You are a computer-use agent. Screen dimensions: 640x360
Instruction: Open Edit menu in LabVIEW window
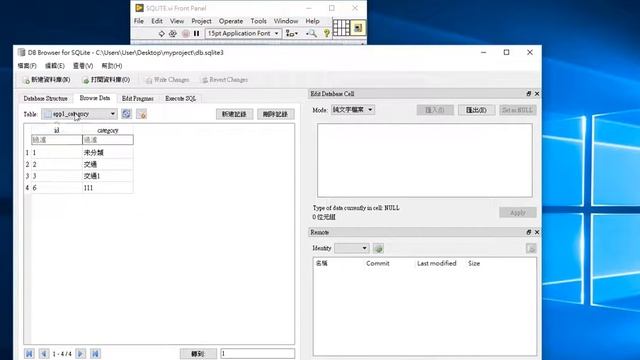click(157, 21)
